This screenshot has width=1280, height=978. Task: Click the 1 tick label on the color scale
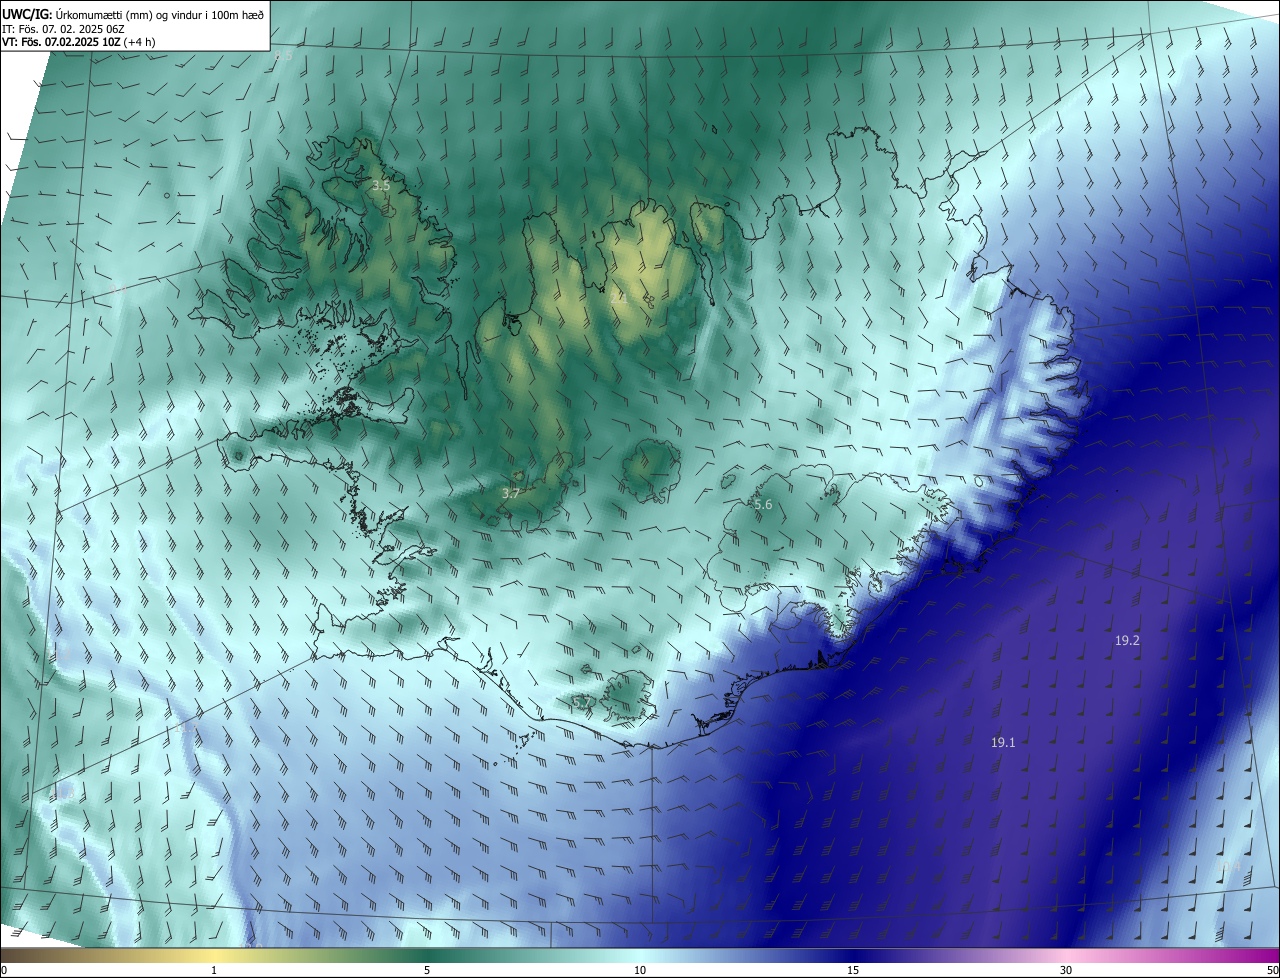214,970
